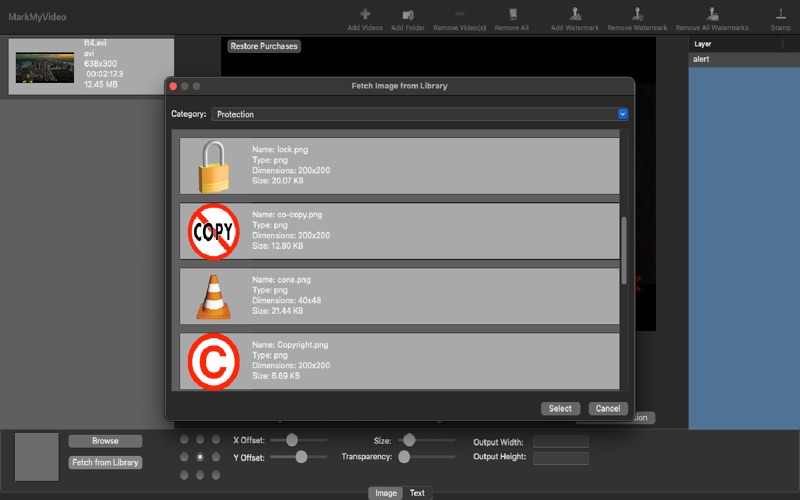Select the ft4.avi video thumbnail
800x500 pixels.
(x=45, y=67)
